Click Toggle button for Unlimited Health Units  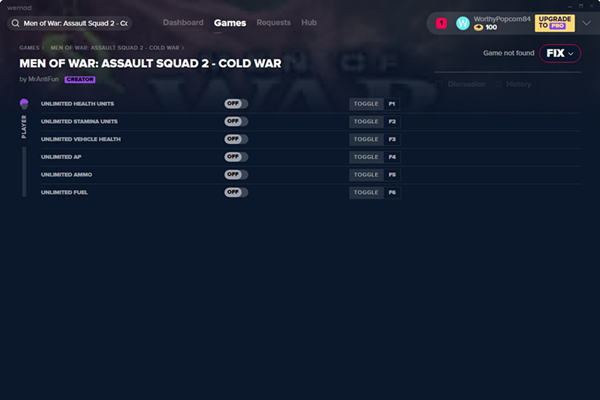[366, 104]
